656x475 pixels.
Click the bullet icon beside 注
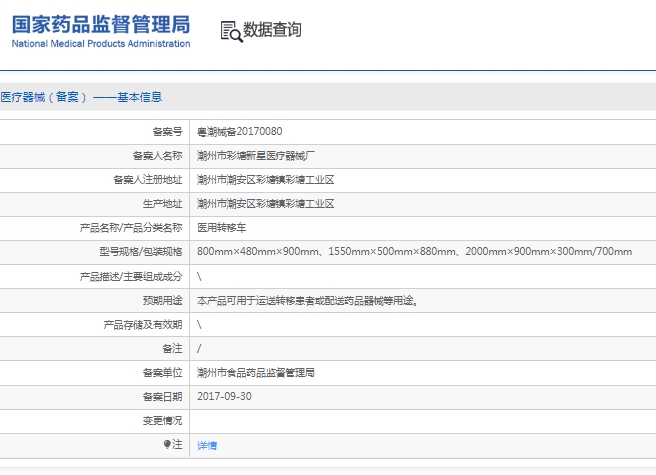click(x=167, y=444)
